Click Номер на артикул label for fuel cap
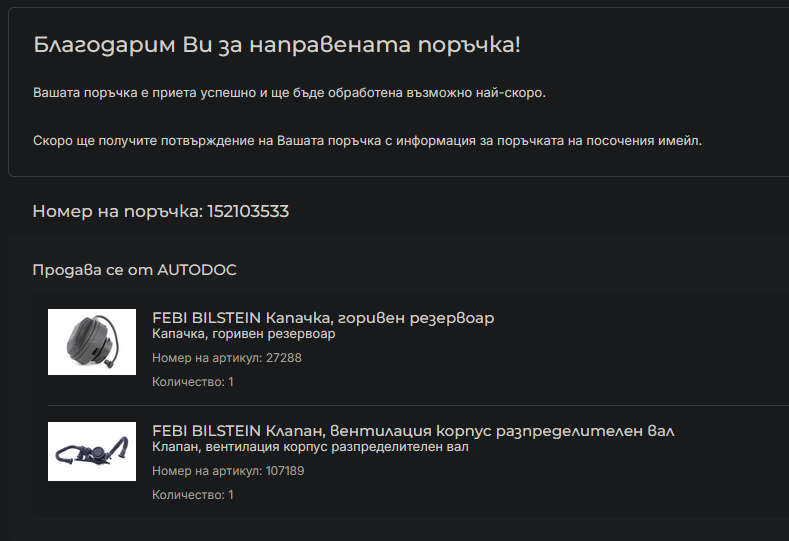This screenshot has width=789, height=541. coord(207,358)
